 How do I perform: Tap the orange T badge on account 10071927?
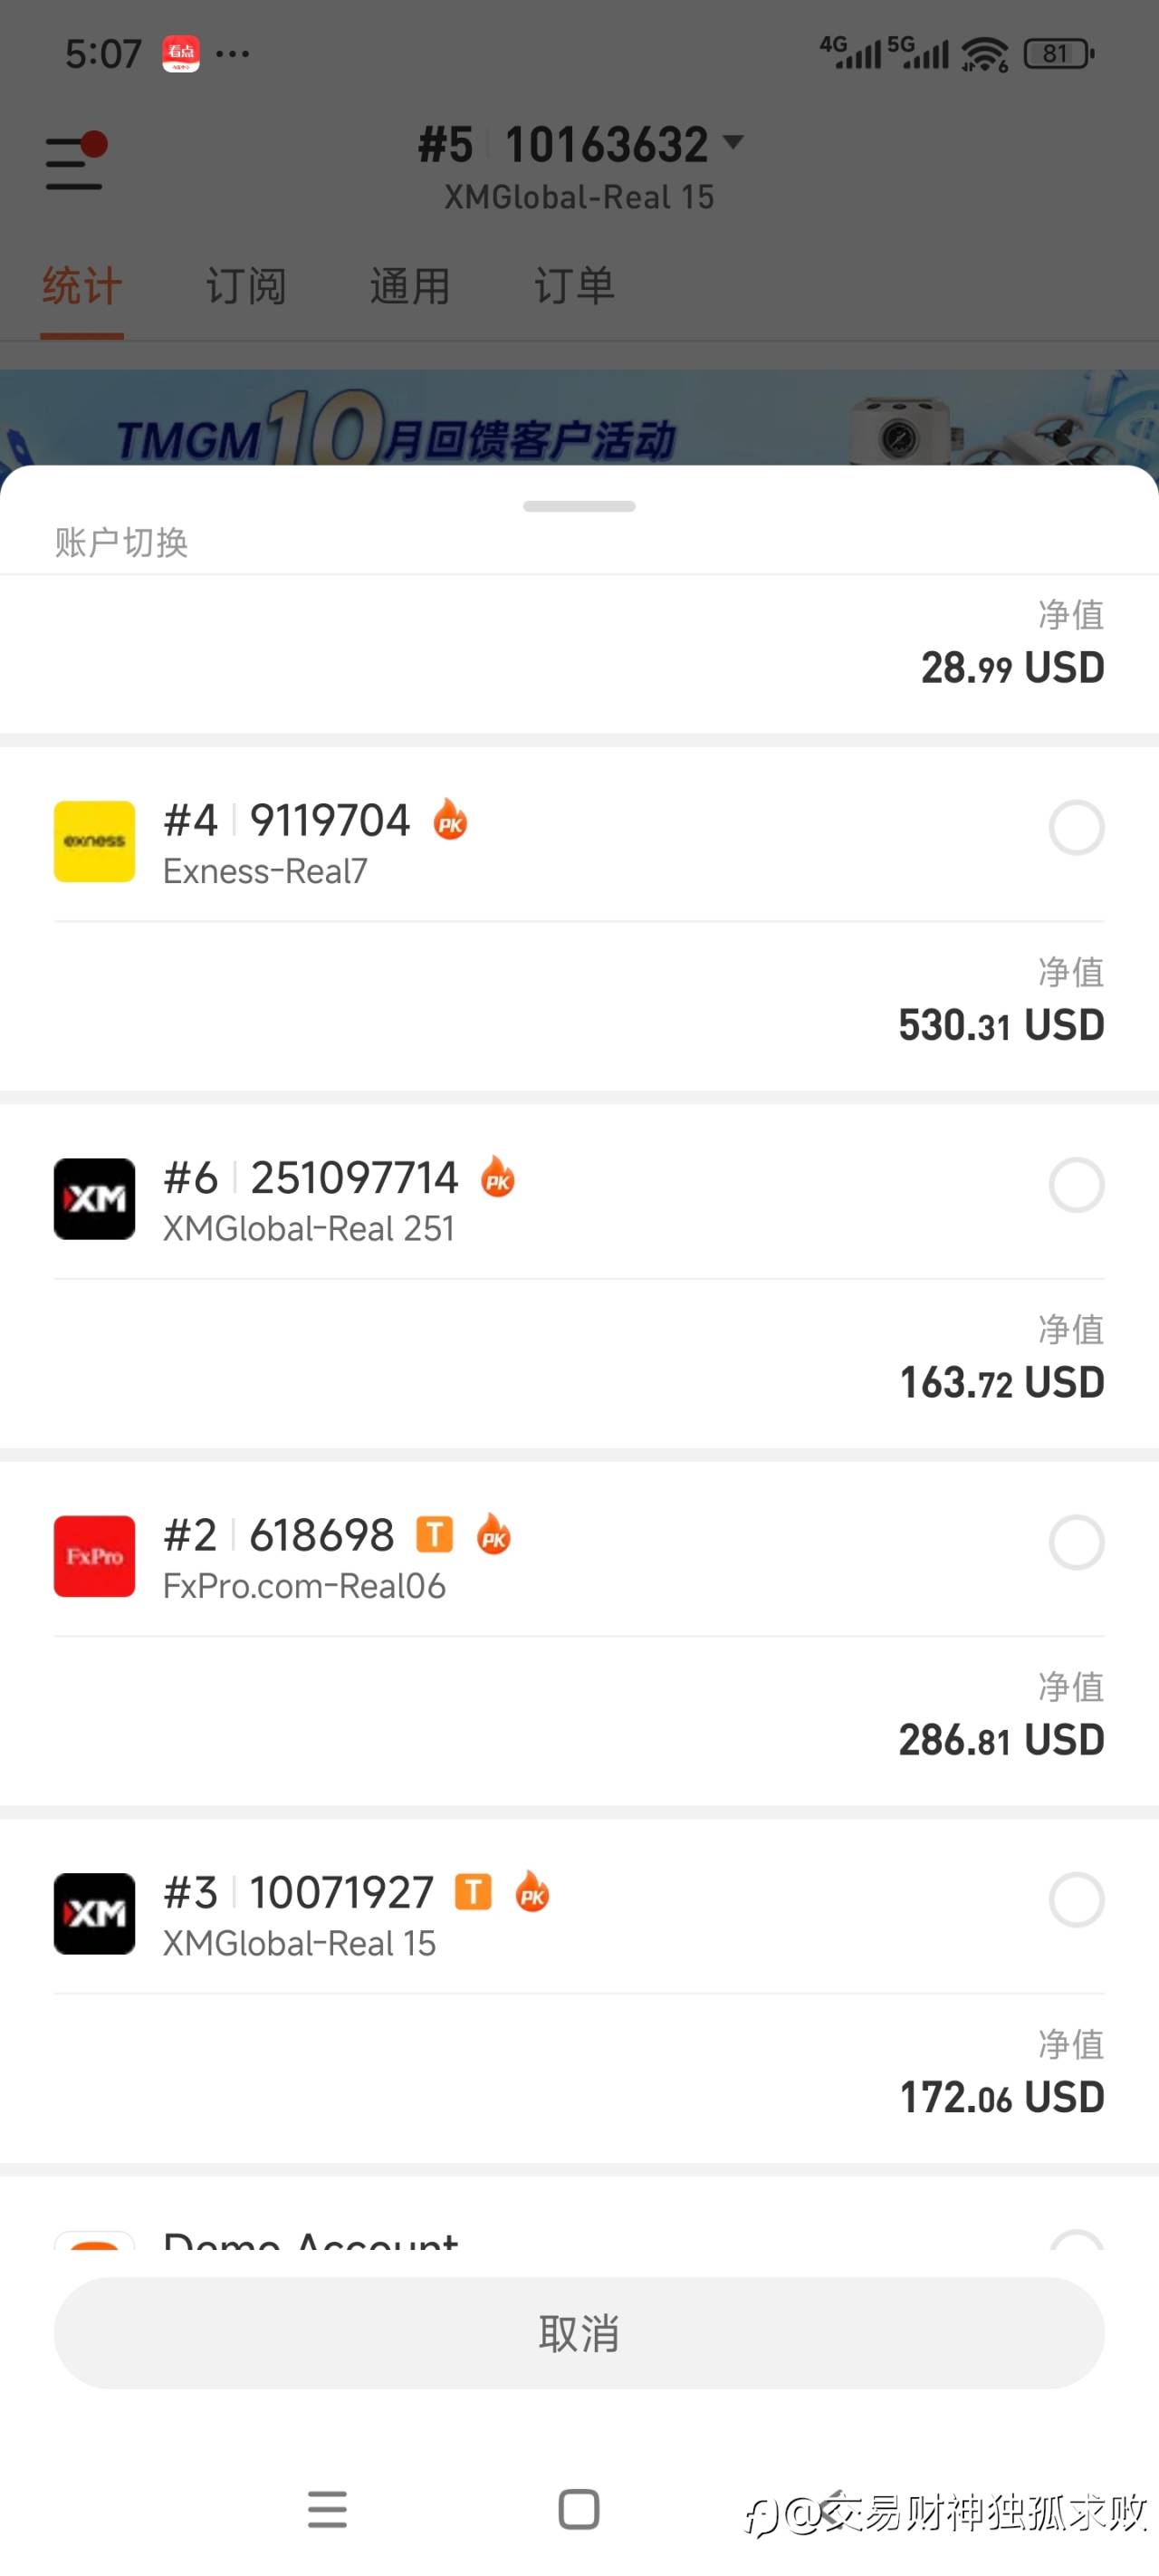click(x=473, y=1891)
